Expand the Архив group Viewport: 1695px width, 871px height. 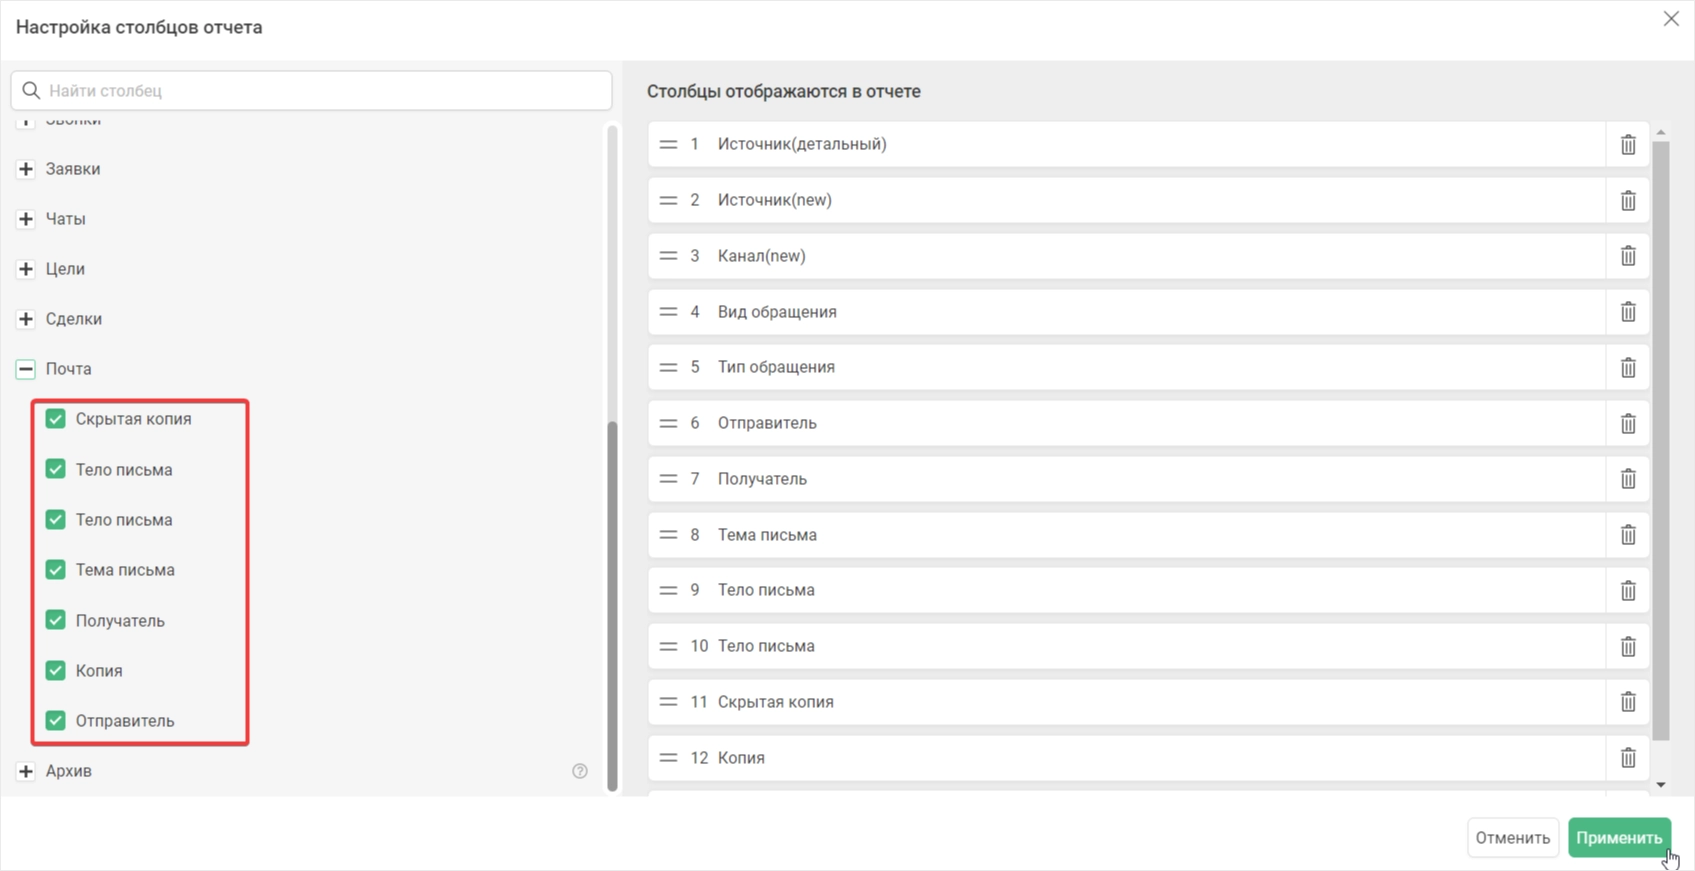pos(26,771)
